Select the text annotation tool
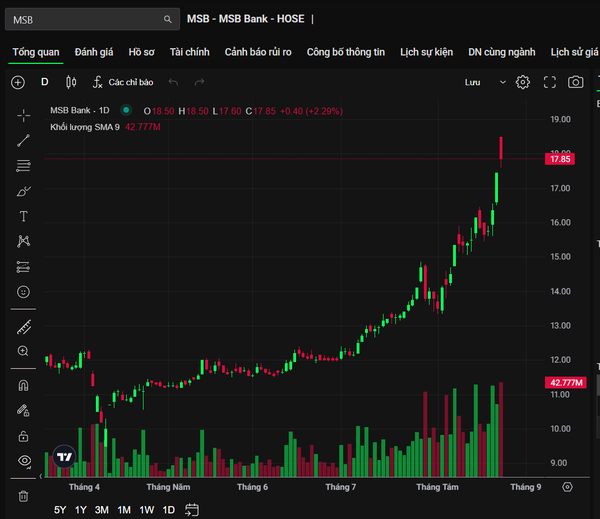The image size is (600, 519). point(23,216)
